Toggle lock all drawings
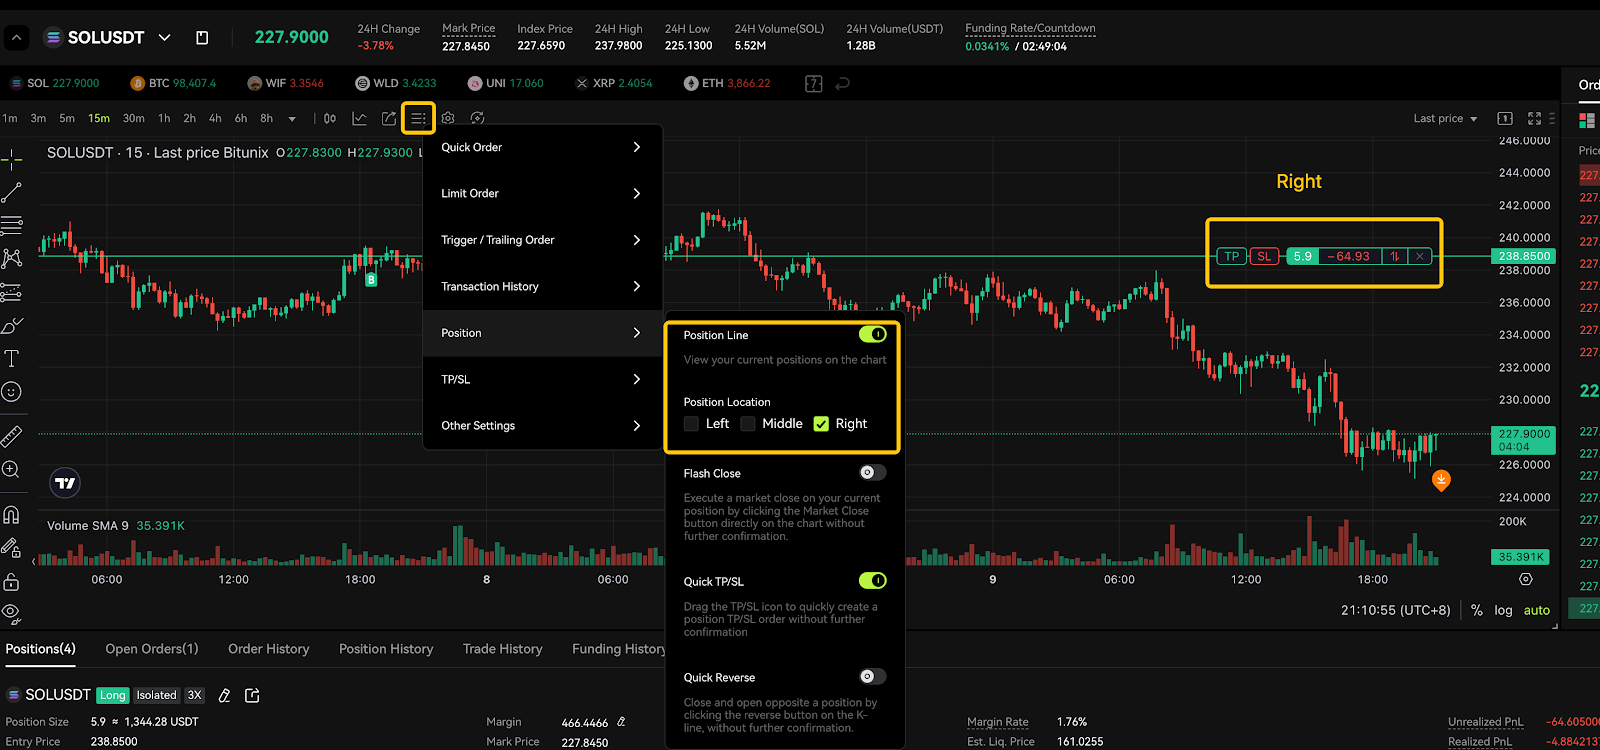This screenshot has width=1600, height=750. tap(11, 581)
